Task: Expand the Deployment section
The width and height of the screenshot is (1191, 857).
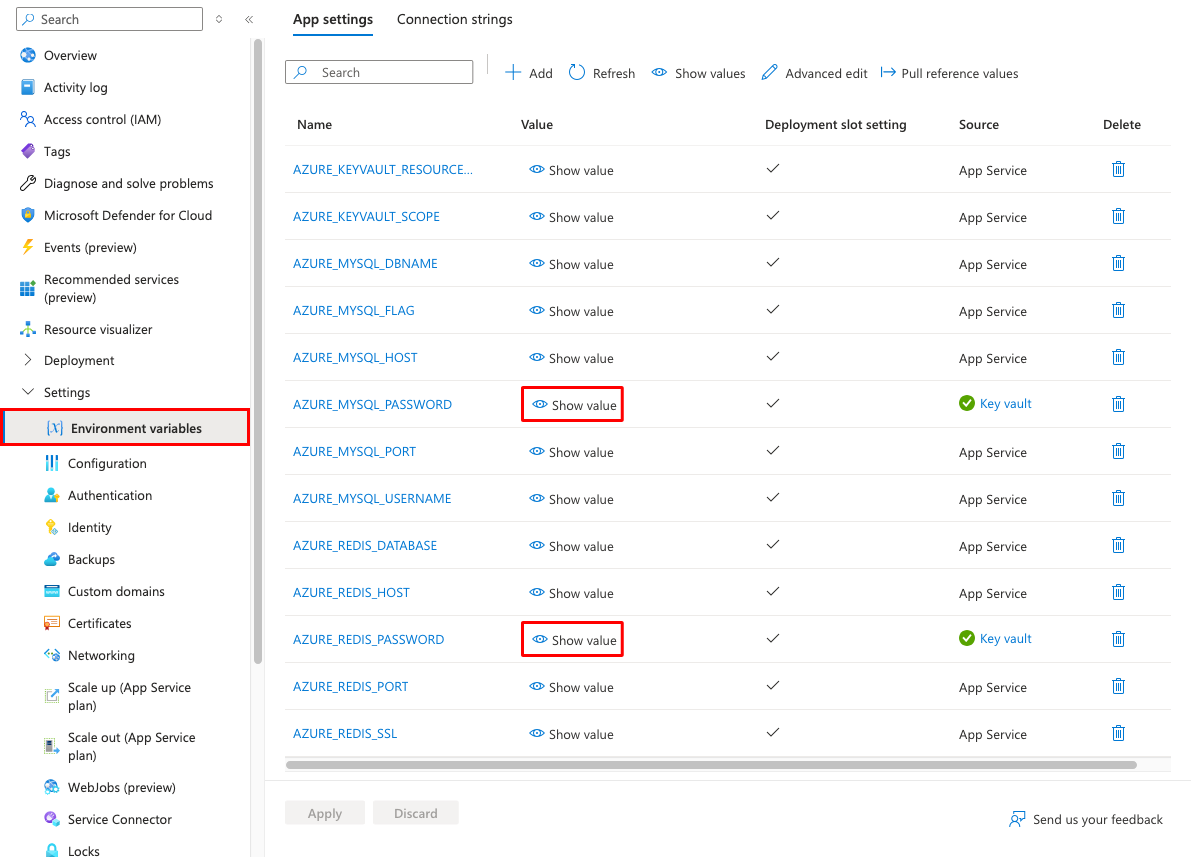Action: point(79,360)
